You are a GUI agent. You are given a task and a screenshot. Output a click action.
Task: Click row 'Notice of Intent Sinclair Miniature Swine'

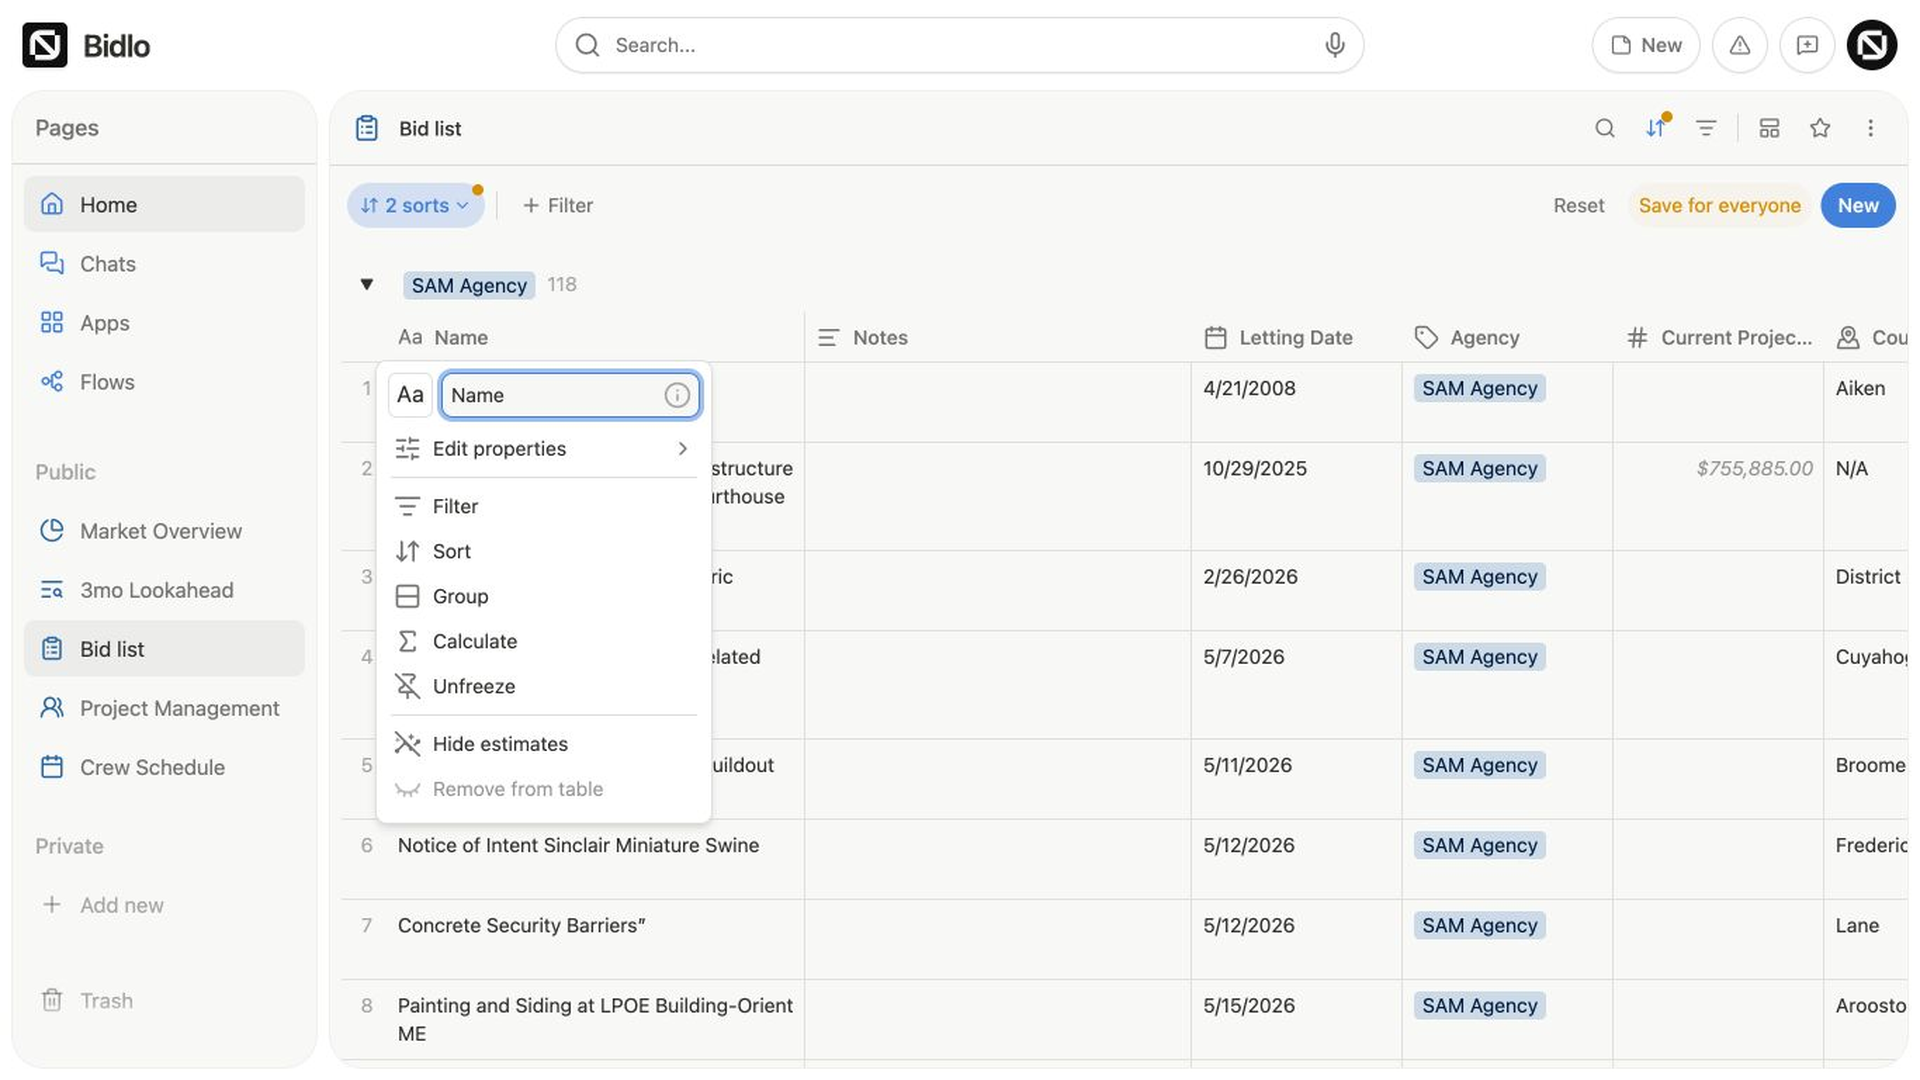578,845
